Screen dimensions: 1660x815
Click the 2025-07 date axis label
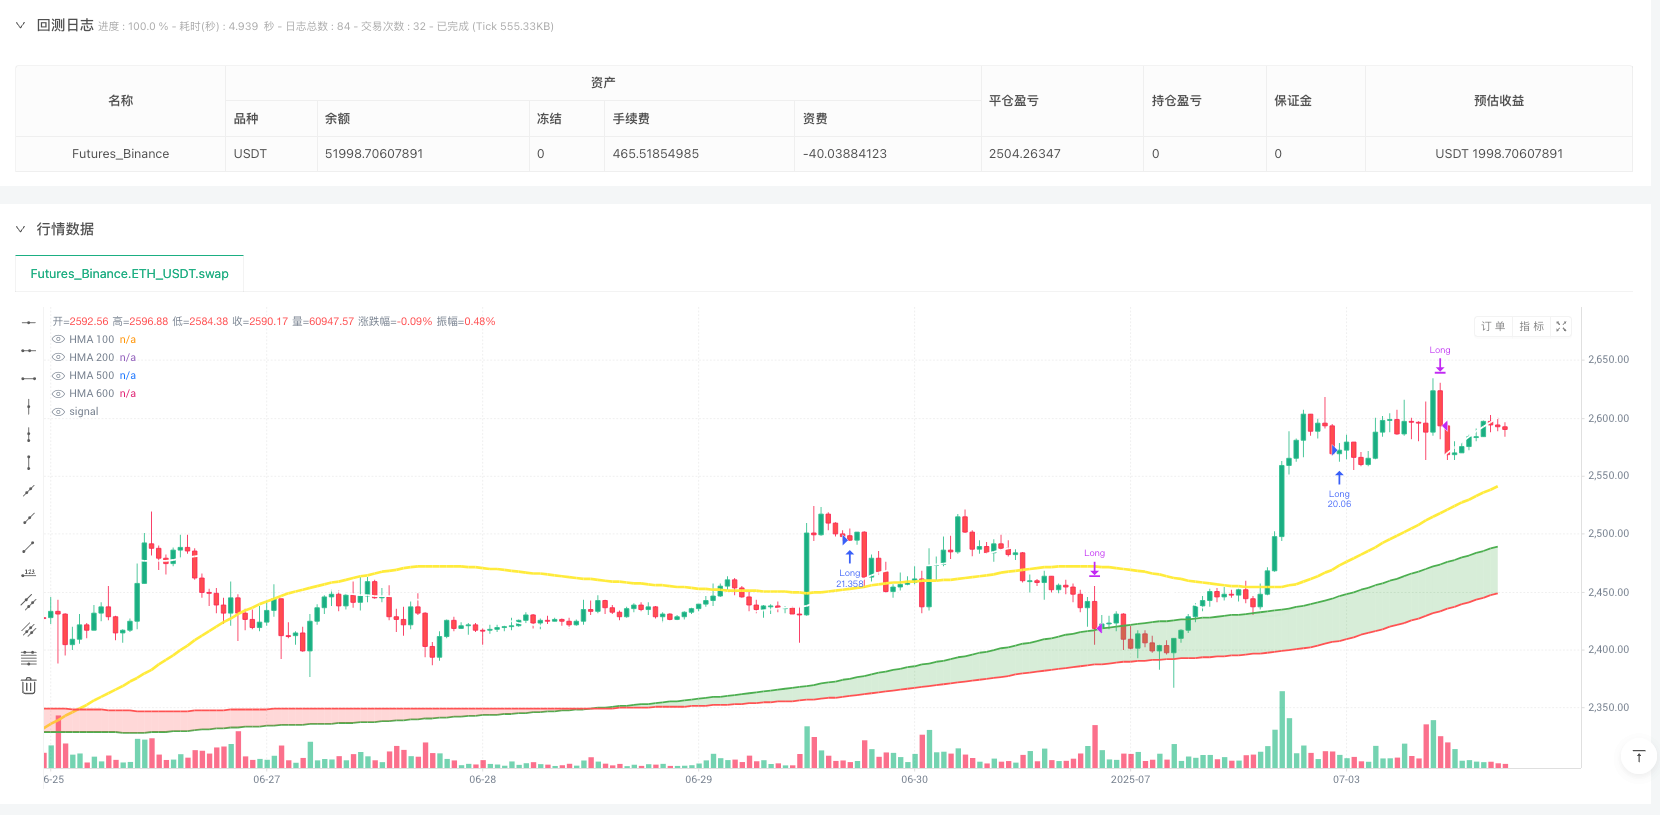1130,779
